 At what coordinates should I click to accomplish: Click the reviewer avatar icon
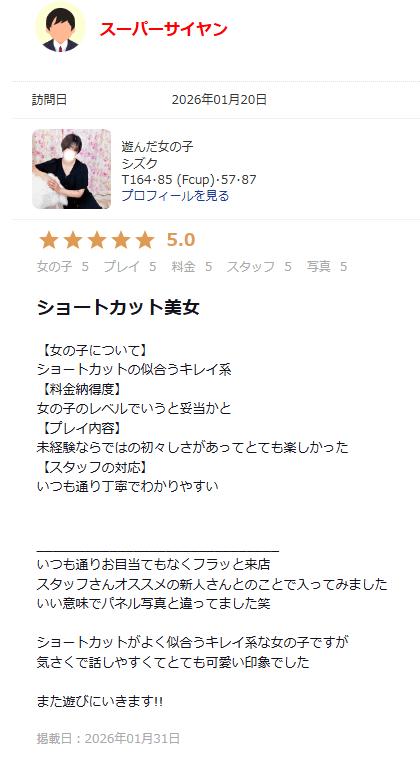click(x=60, y=27)
